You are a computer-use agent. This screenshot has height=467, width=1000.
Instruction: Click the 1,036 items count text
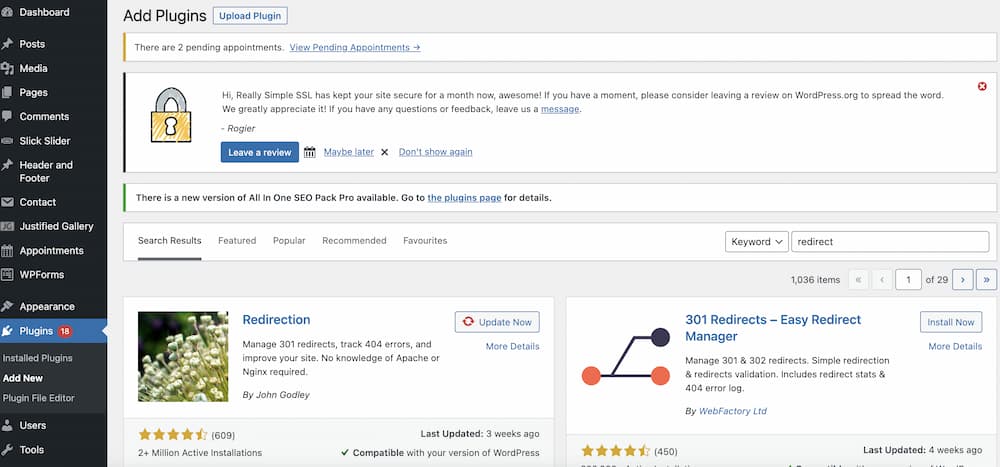coord(816,279)
